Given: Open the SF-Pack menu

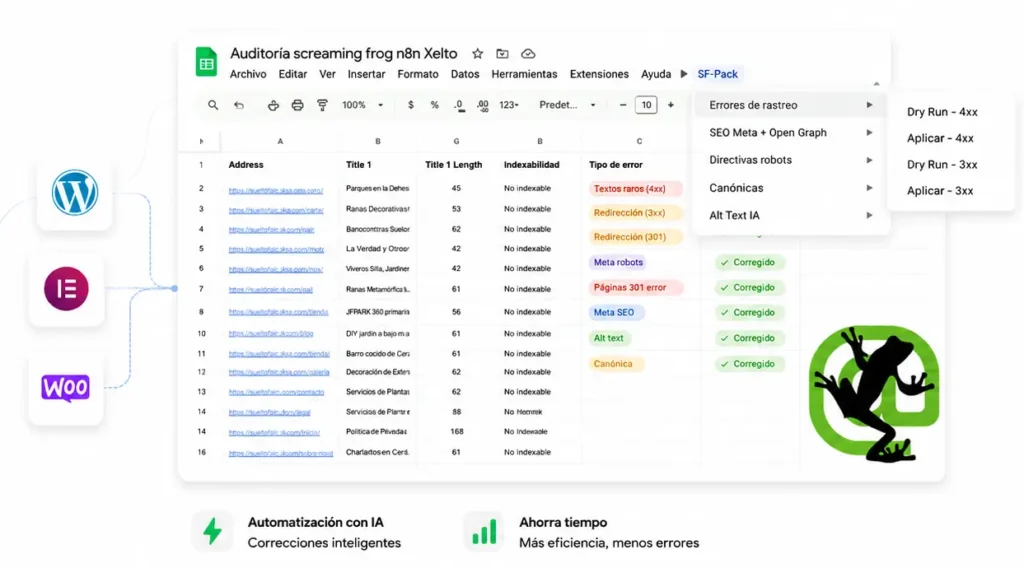Looking at the screenshot, I should (717, 74).
